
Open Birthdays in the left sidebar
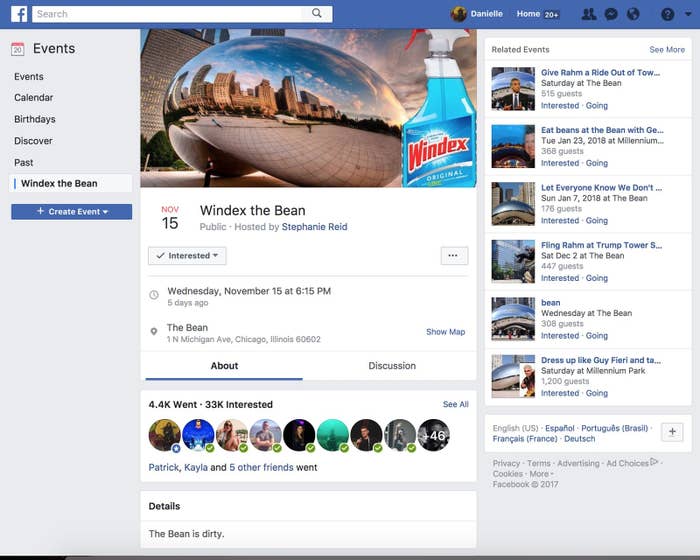pos(35,119)
